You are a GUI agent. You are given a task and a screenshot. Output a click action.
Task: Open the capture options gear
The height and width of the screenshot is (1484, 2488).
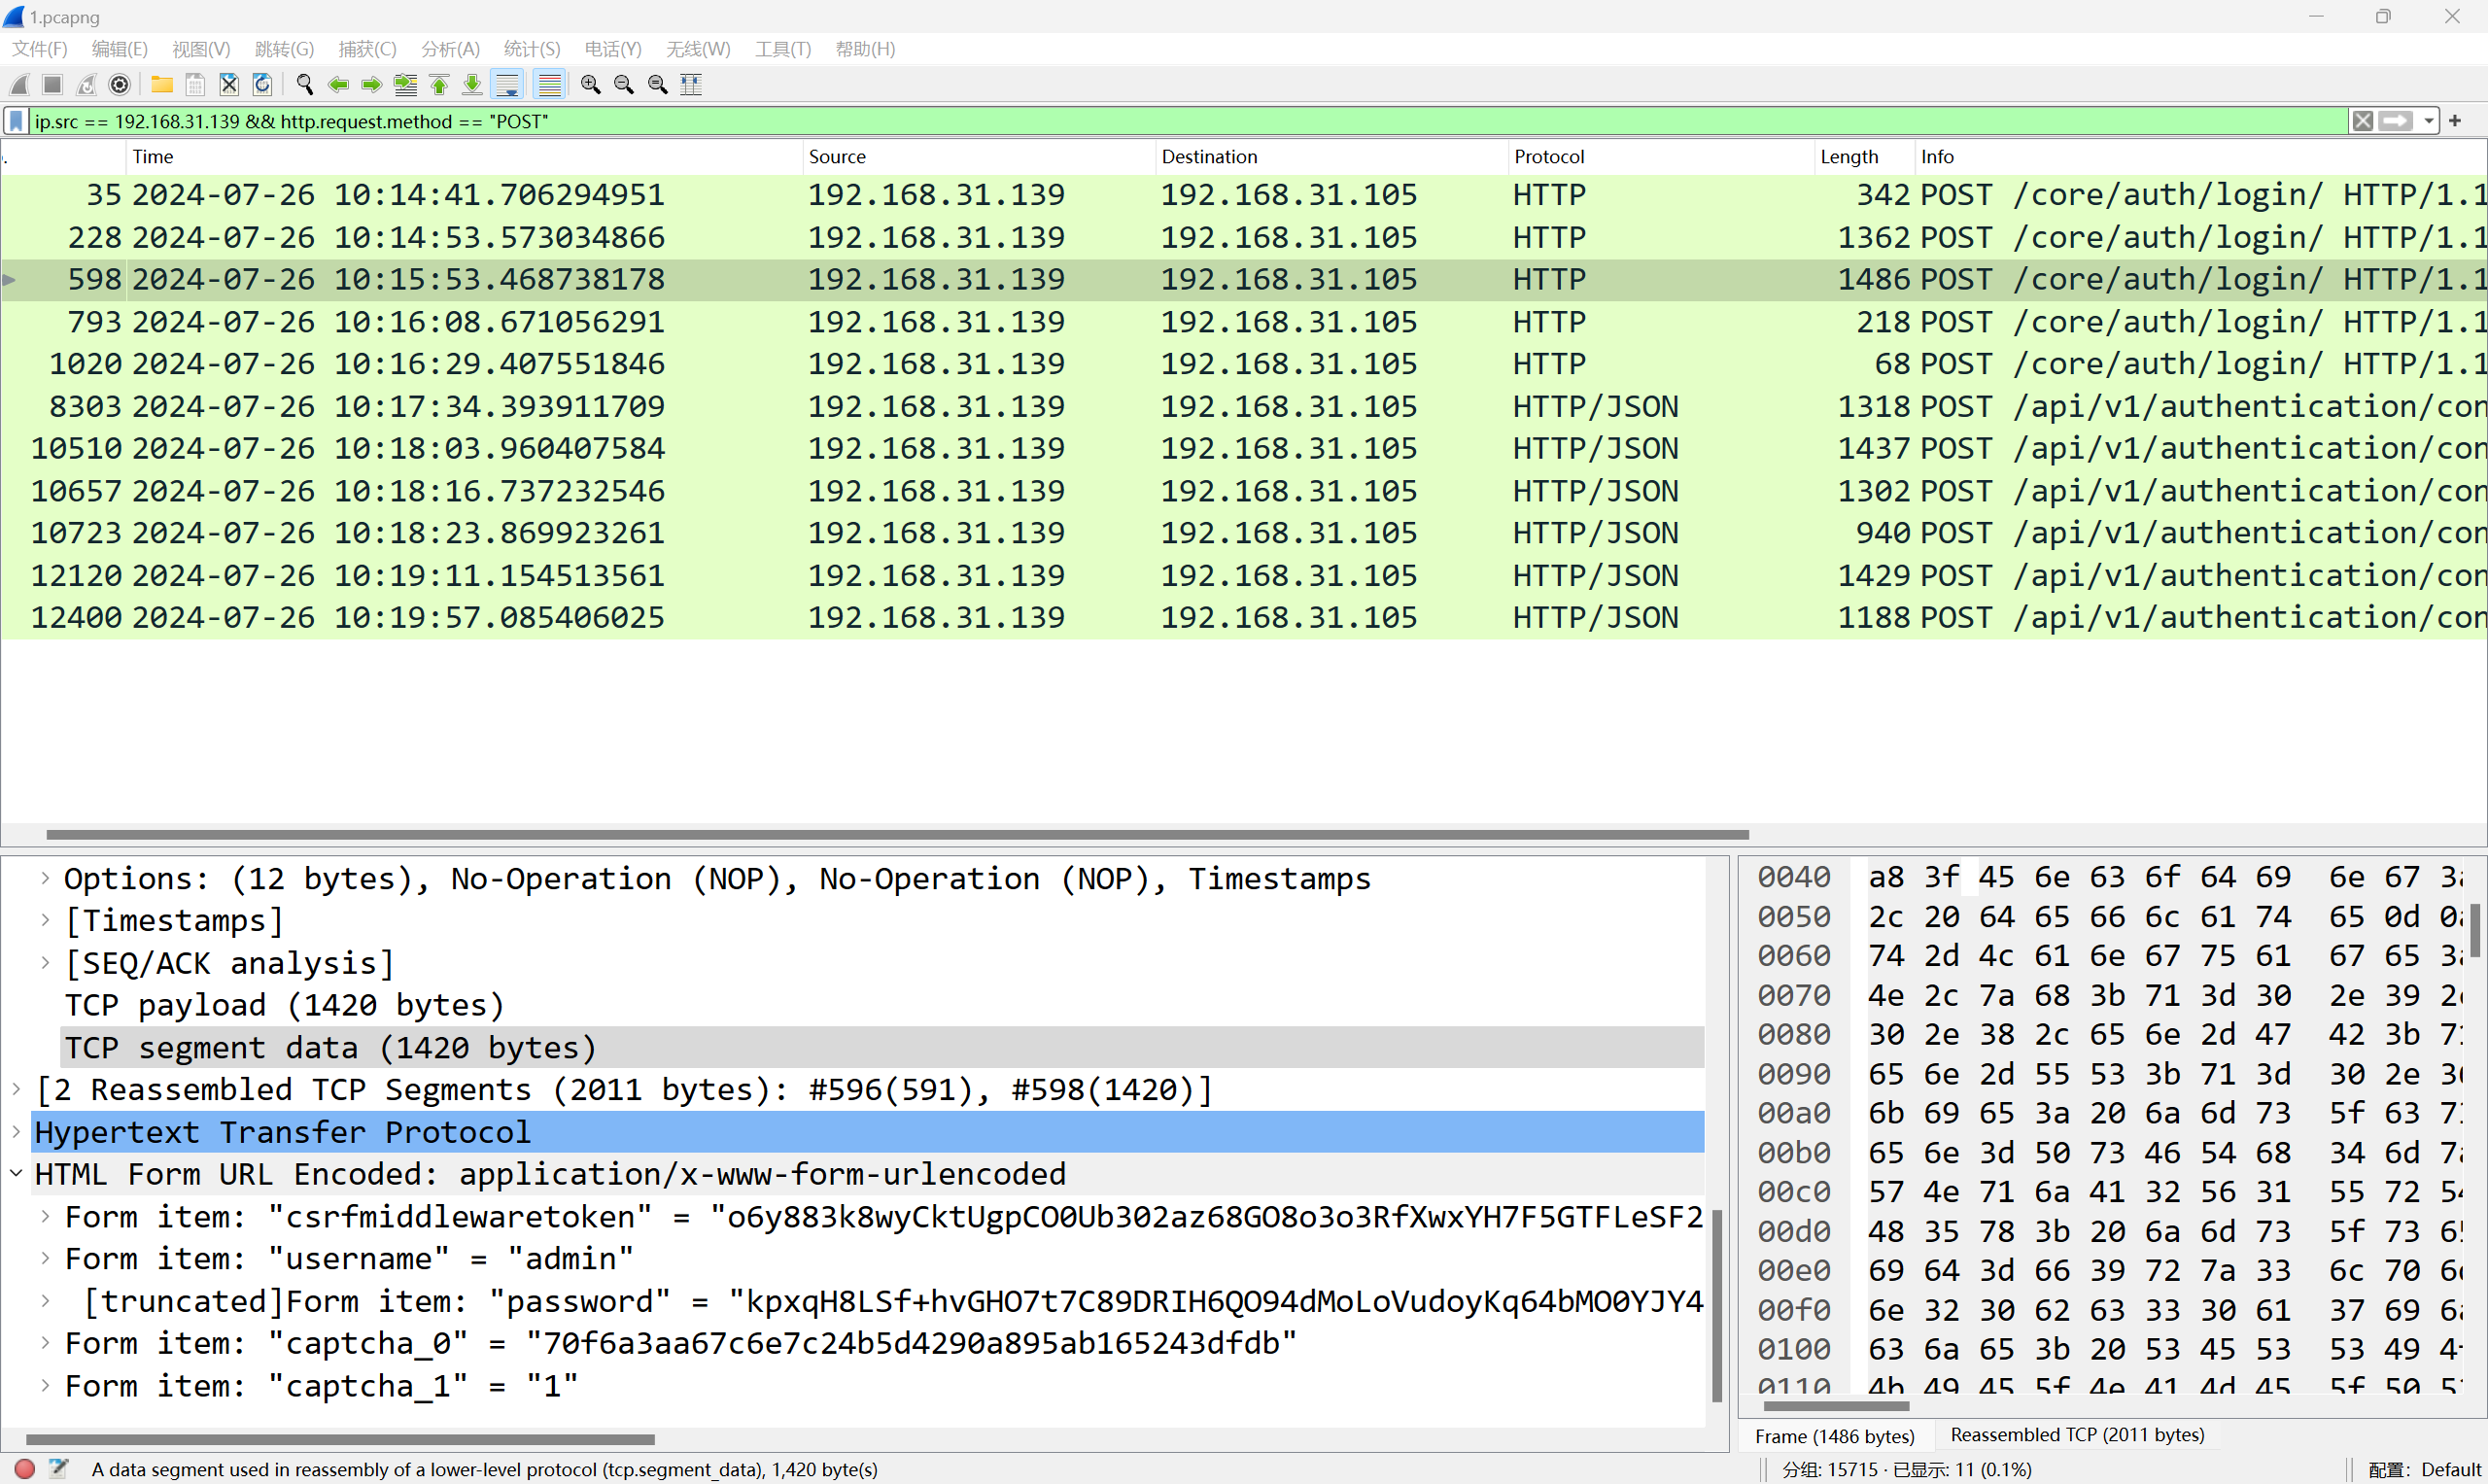(120, 85)
